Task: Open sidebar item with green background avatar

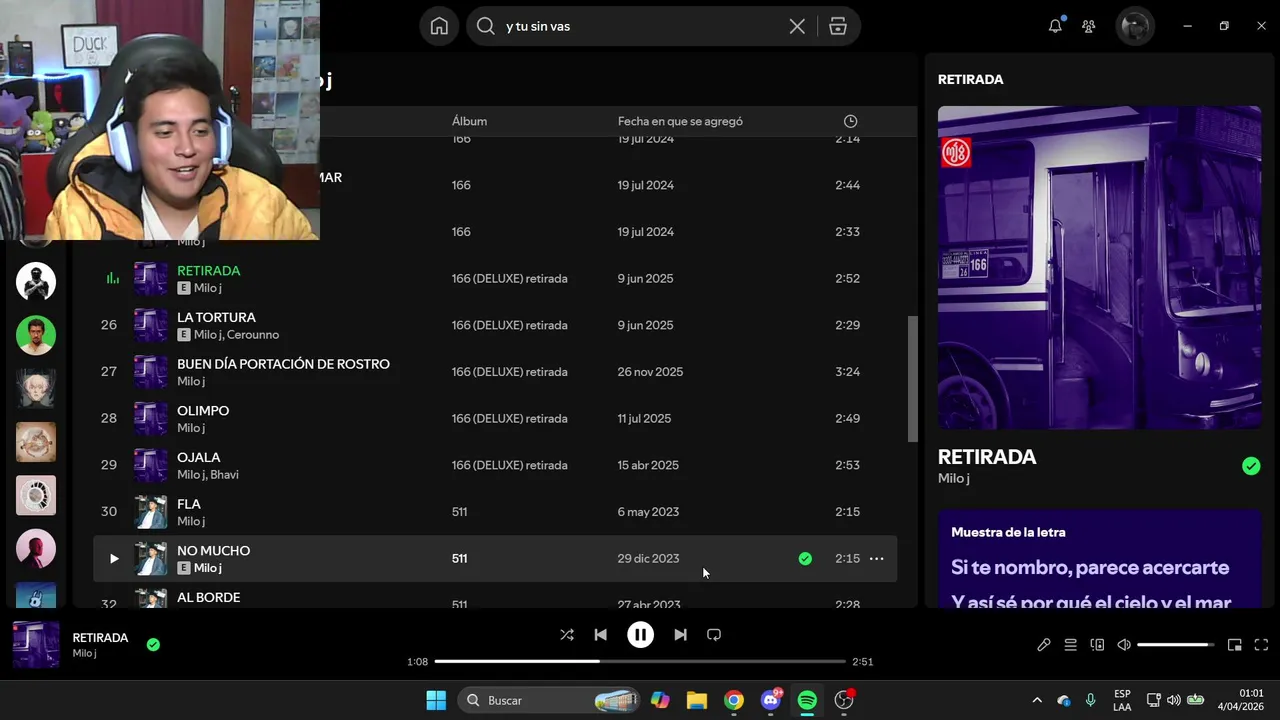Action: pyautogui.click(x=36, y=335)
